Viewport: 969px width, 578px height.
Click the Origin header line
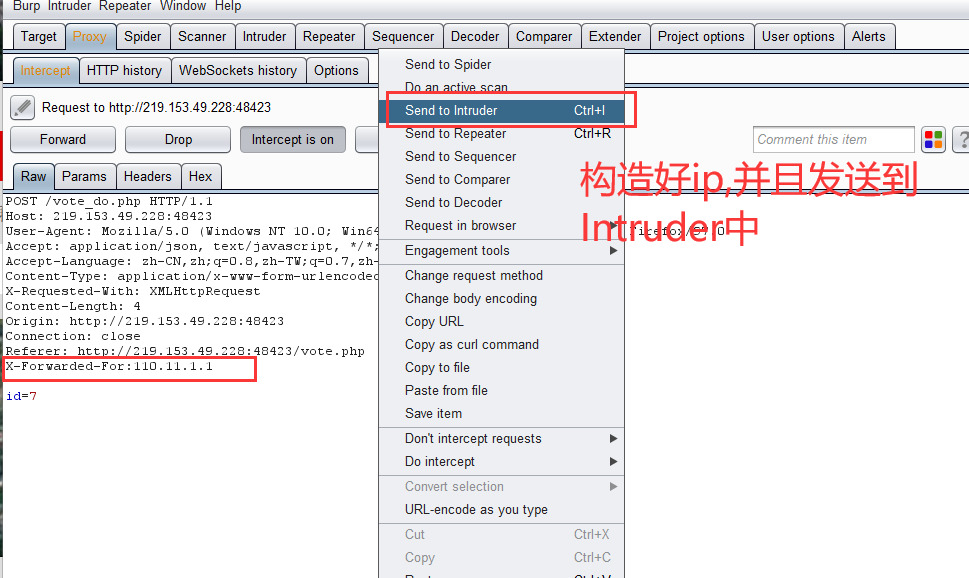pyautogui.click(x=145, y=321)
